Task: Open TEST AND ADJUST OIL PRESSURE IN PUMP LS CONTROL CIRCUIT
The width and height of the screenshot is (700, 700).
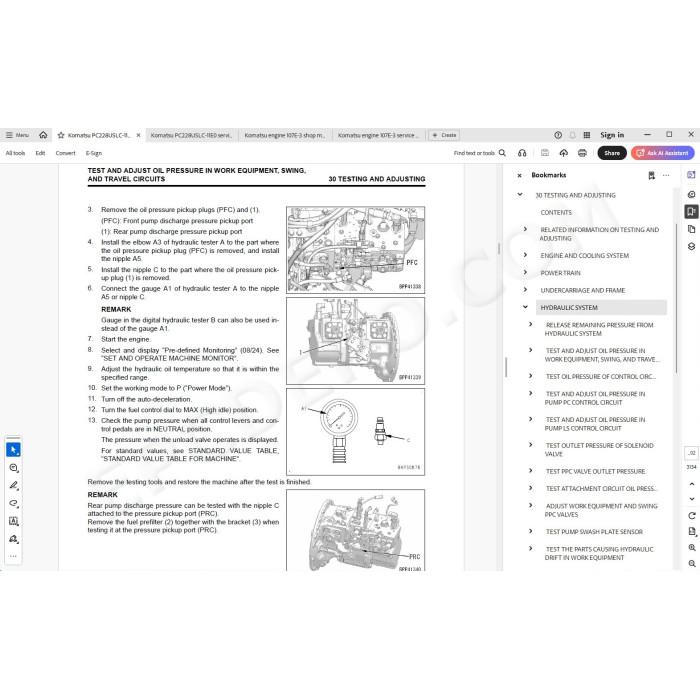Action: [x=595, y=424]
